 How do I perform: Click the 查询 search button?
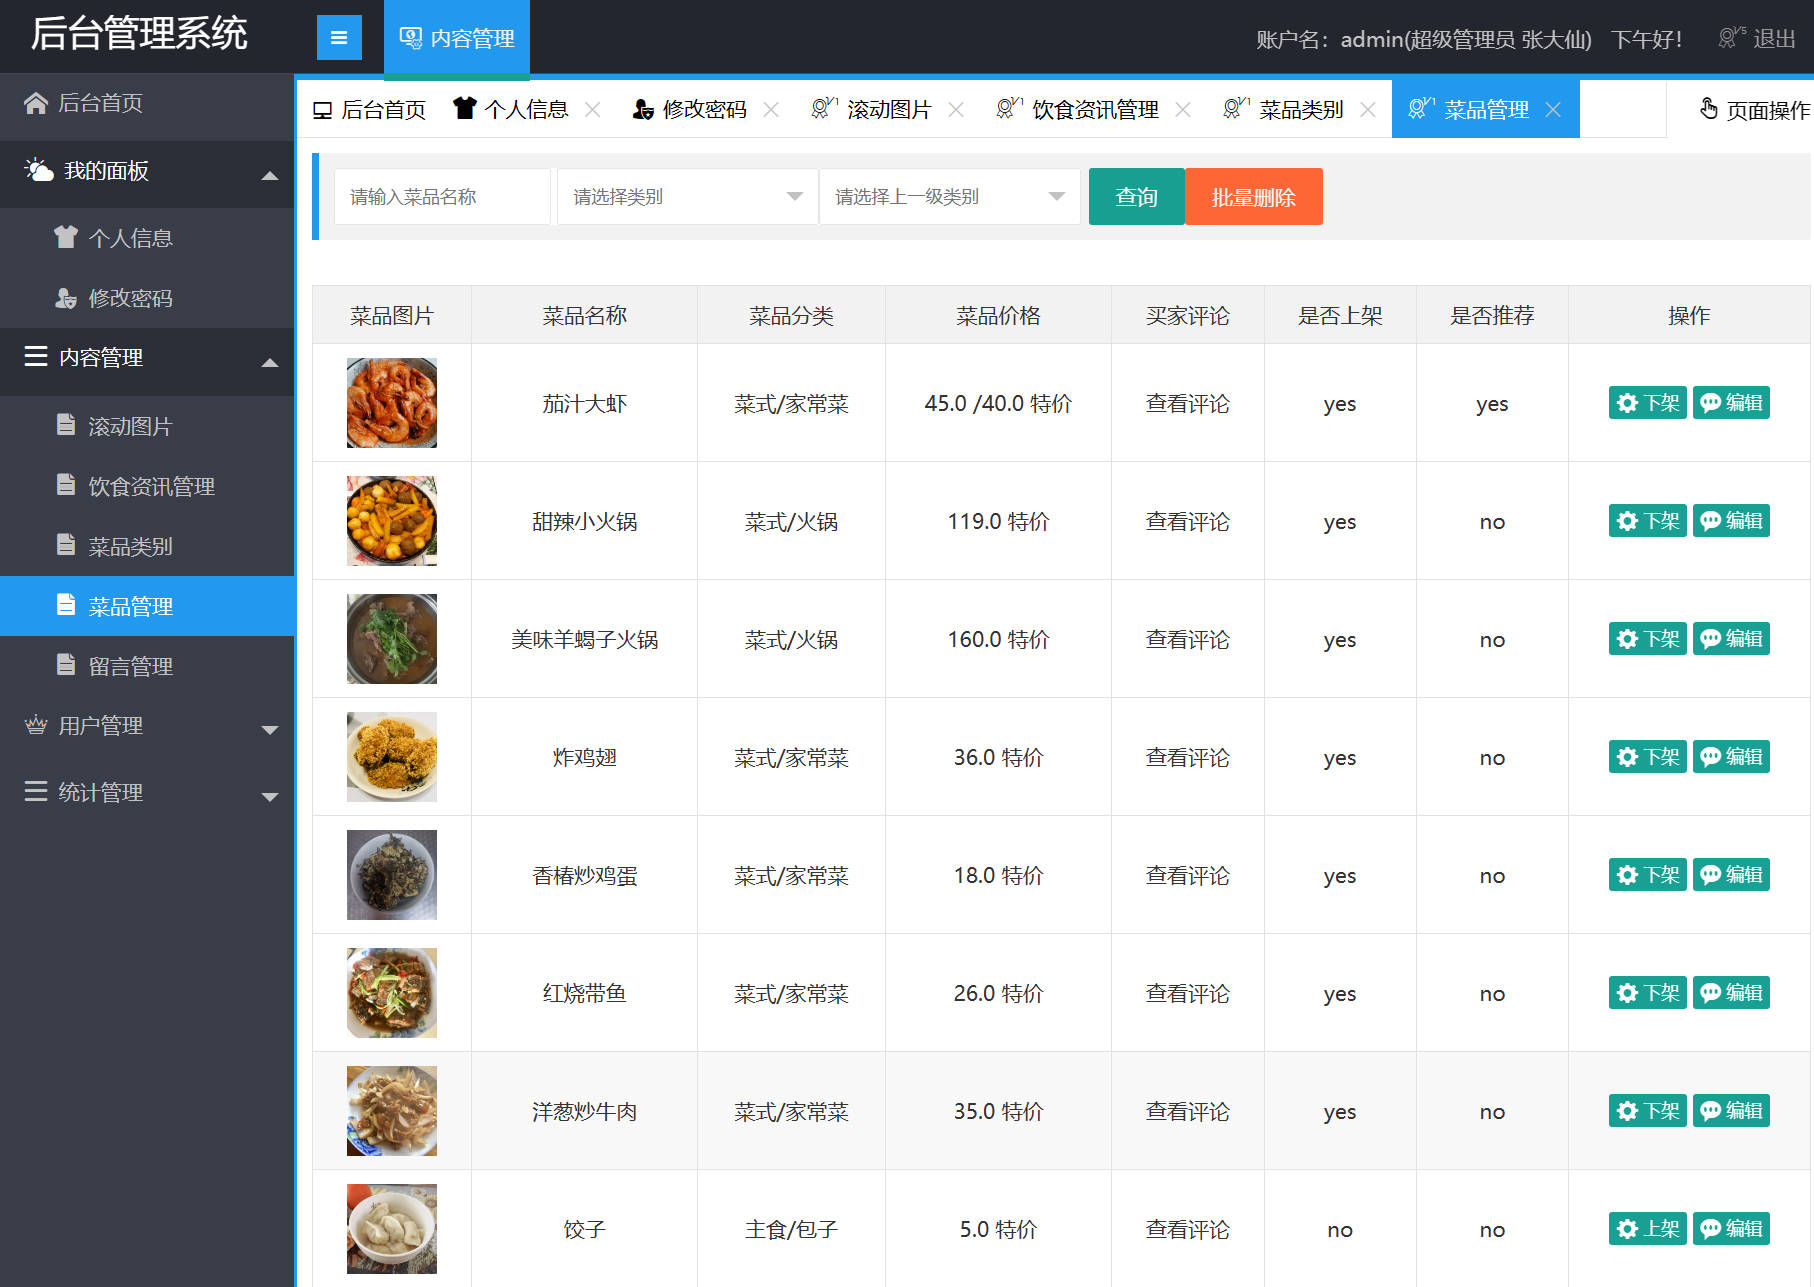[x=1136, y=196]
